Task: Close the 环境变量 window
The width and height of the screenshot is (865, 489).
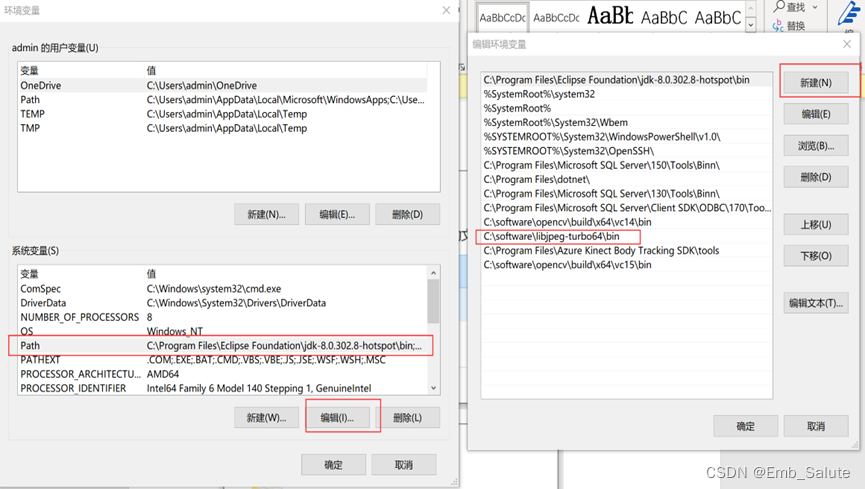Action: [x=446, y=10]
